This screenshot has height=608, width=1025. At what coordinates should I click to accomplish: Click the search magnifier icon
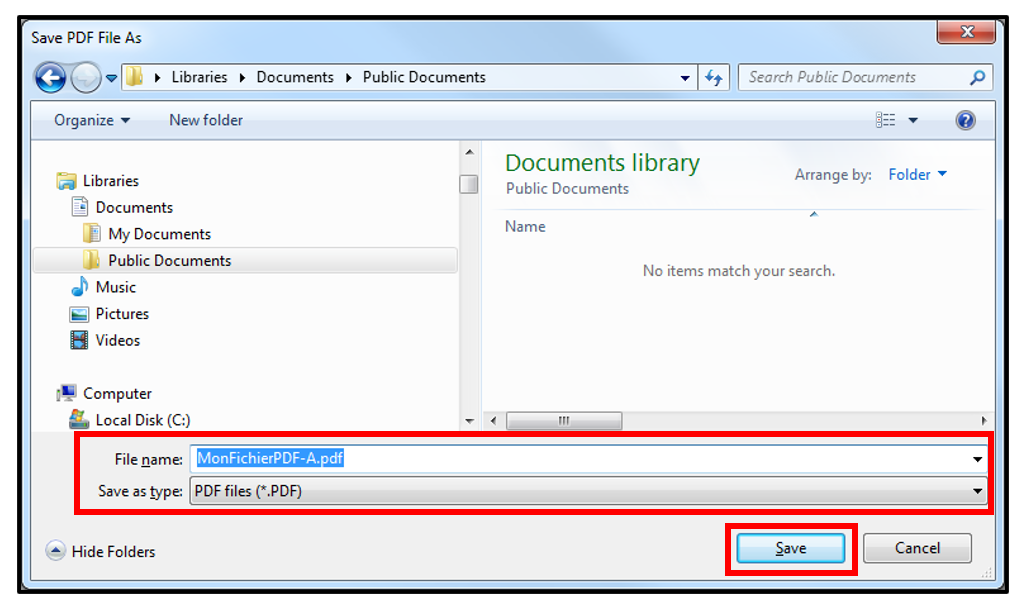click(977, 77)
